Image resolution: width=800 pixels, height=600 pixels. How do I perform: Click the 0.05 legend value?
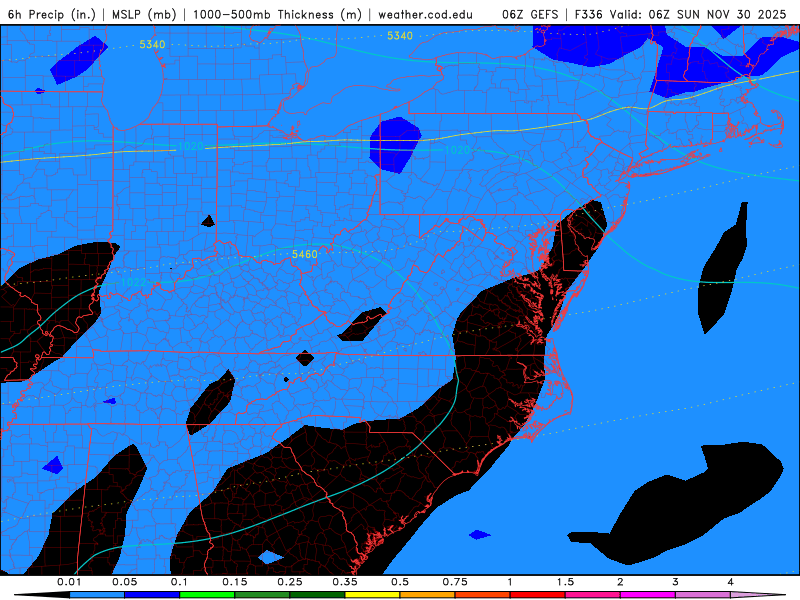(124, 582)
